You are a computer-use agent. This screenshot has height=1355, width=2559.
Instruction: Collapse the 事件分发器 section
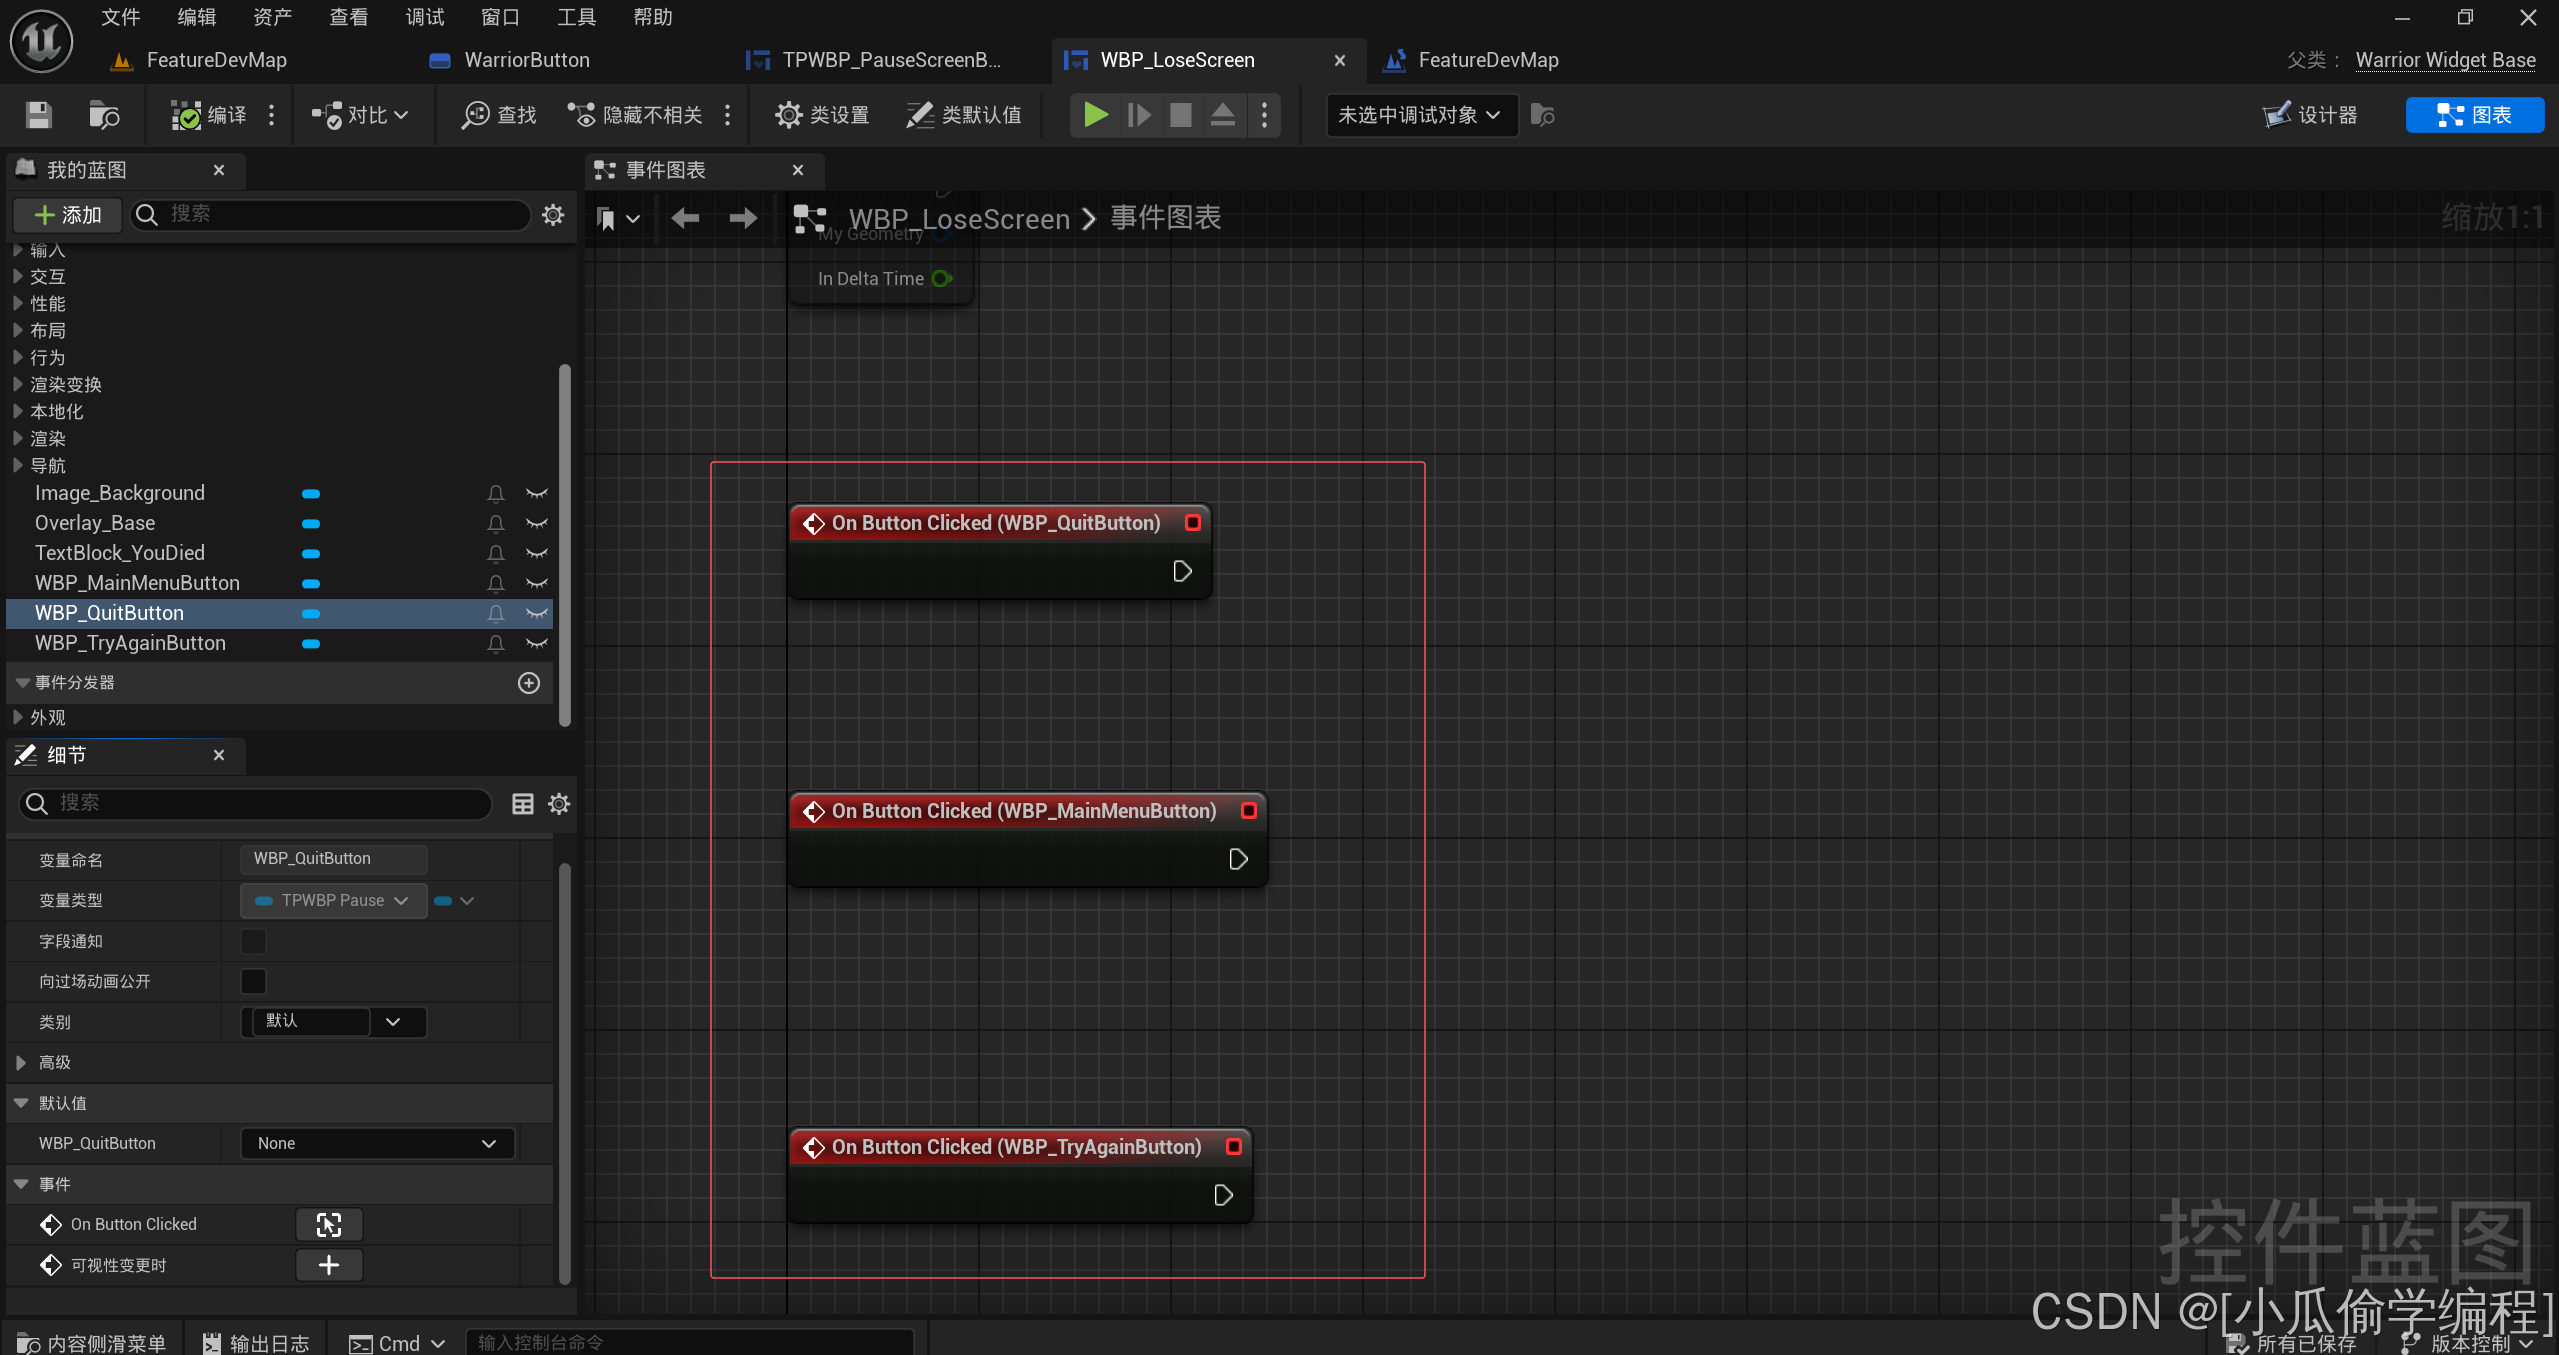point(22,682)
